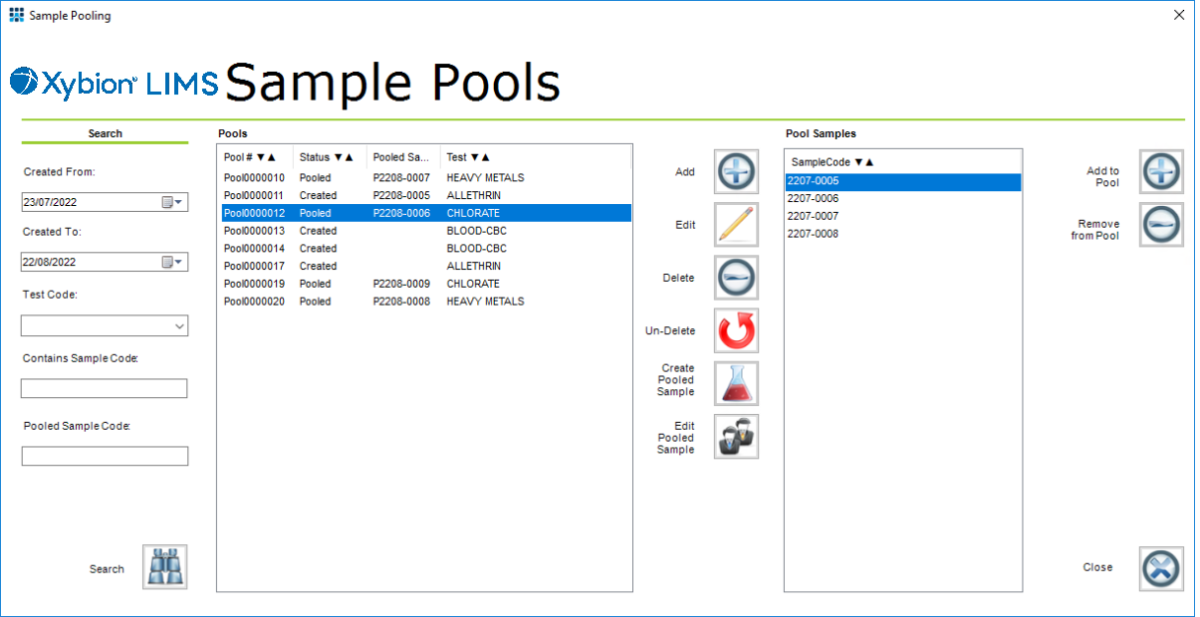The height and width of the screenshot is (617, 1200).
Task: Select the Edit pool pencil icon
Action: [x=736, y=224]
